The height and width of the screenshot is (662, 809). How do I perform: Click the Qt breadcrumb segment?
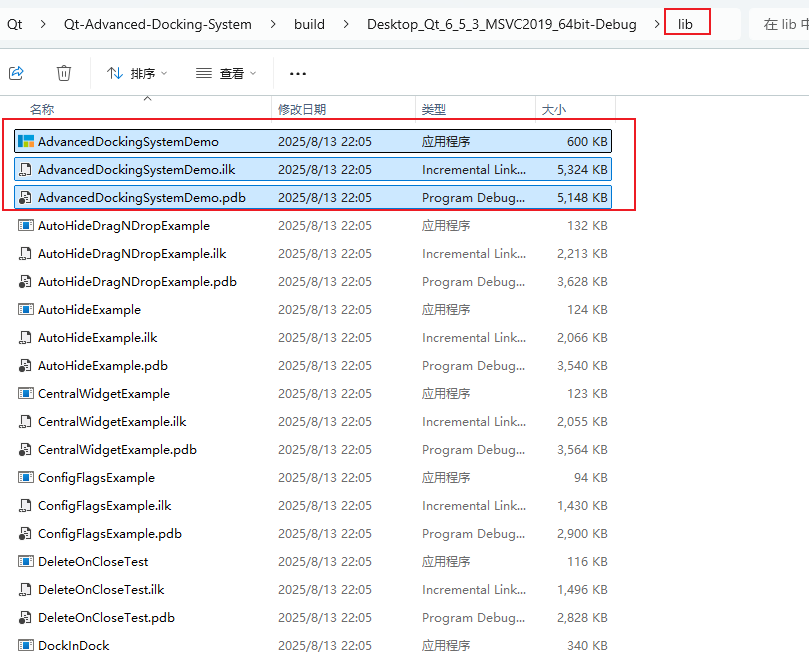pyautogui.click(x=14, y=24)
